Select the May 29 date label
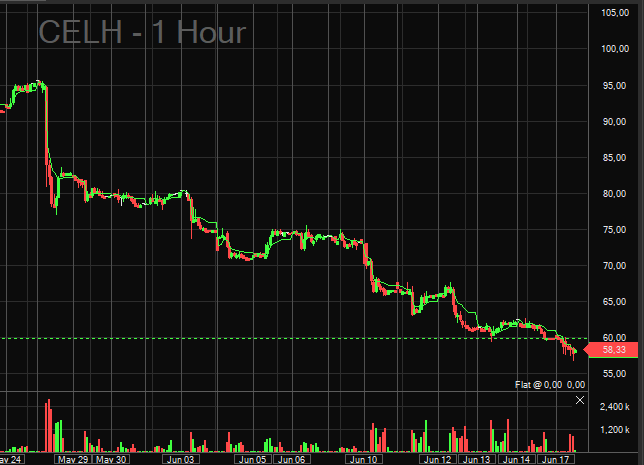 [x=73, y=460]
